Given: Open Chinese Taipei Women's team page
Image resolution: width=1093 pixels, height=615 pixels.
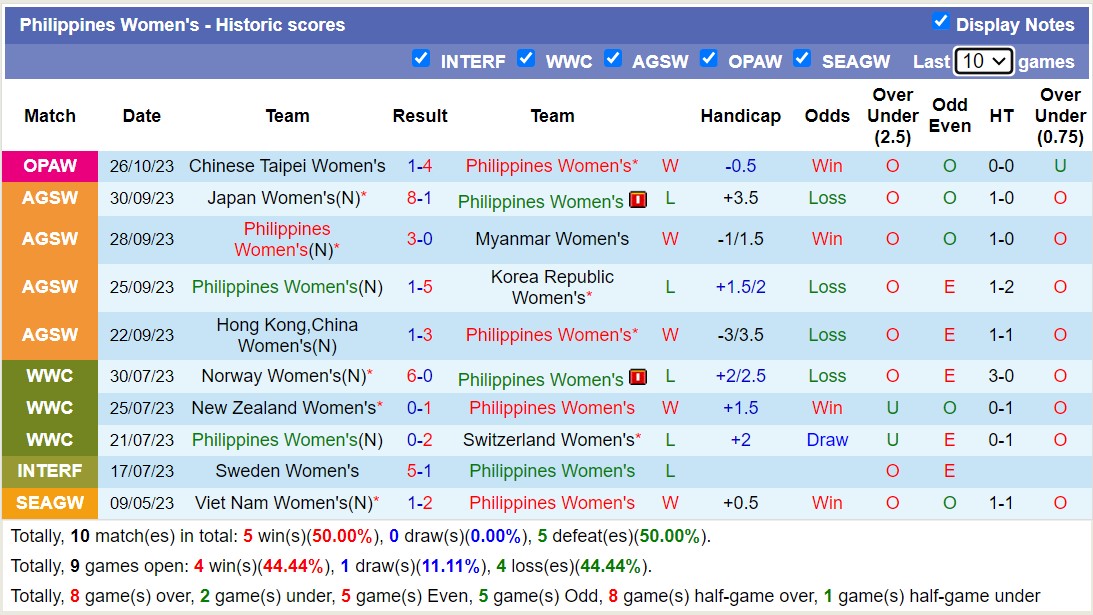Looking at the screenshot, I should click(286, 166).
